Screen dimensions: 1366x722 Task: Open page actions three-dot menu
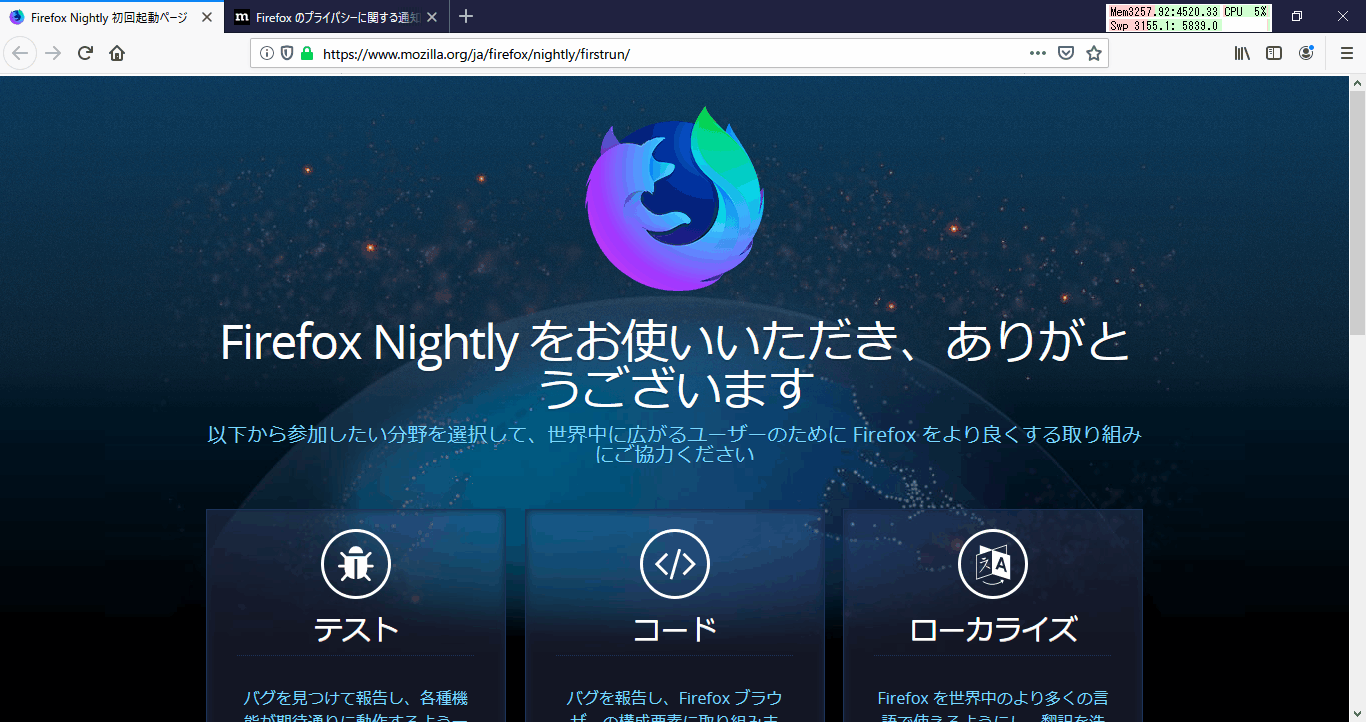pos(1038,53)
